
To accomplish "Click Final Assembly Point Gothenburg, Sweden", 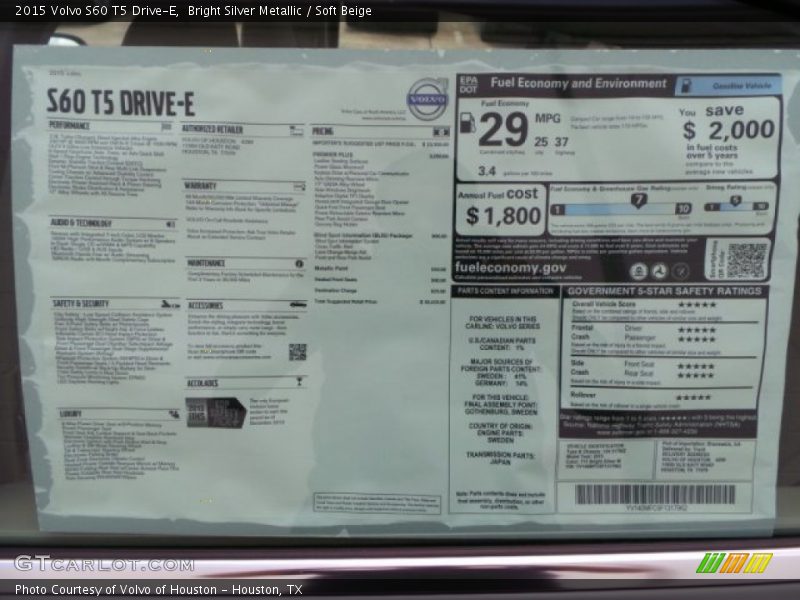I will 501,405.
